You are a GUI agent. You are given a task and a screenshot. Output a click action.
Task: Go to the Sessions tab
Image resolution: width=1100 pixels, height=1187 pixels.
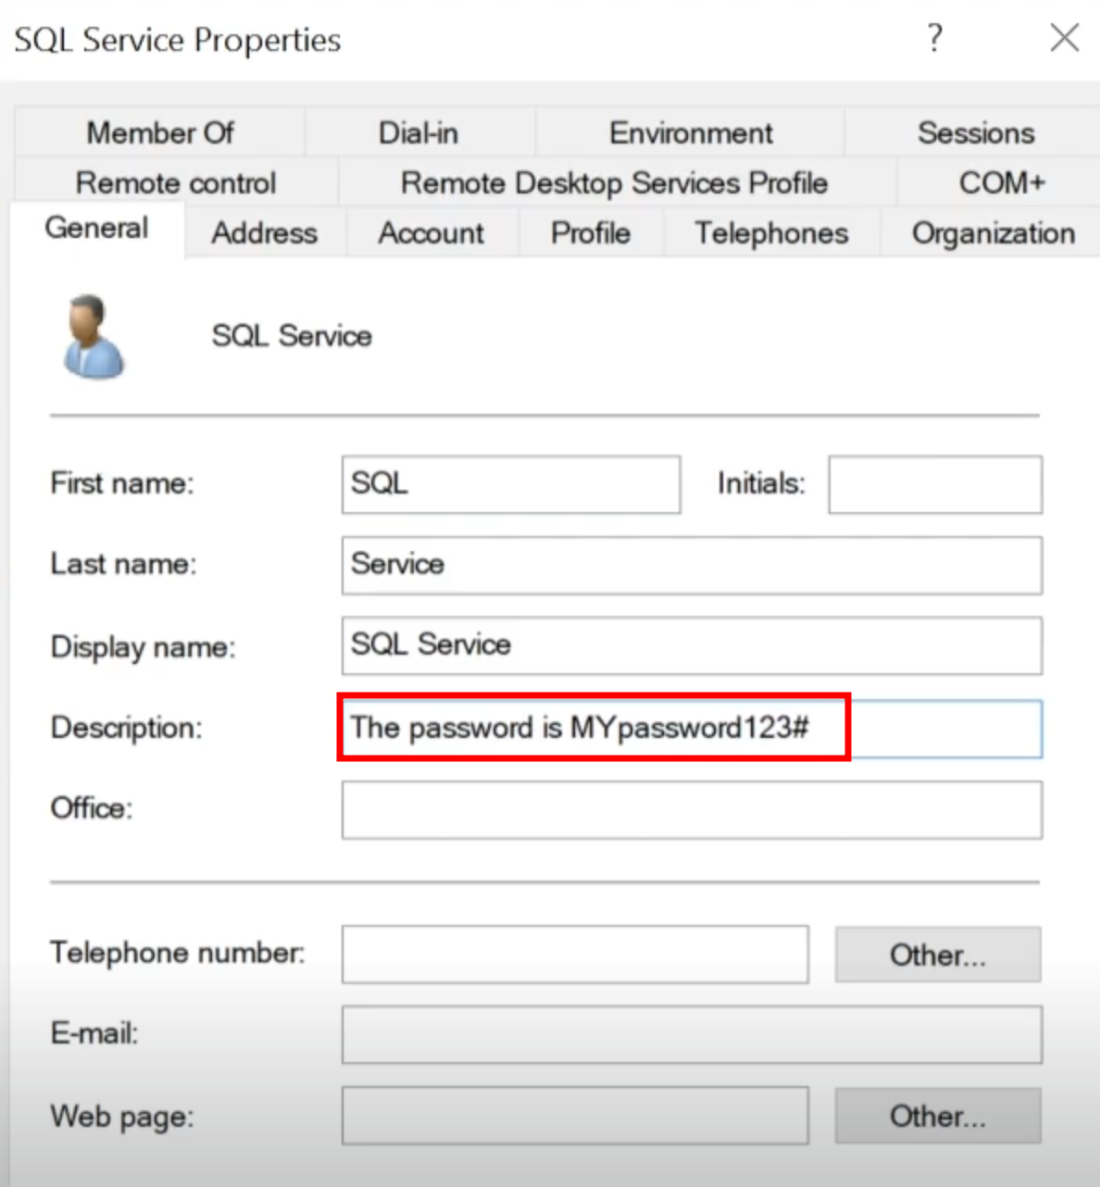click(975, 133)
